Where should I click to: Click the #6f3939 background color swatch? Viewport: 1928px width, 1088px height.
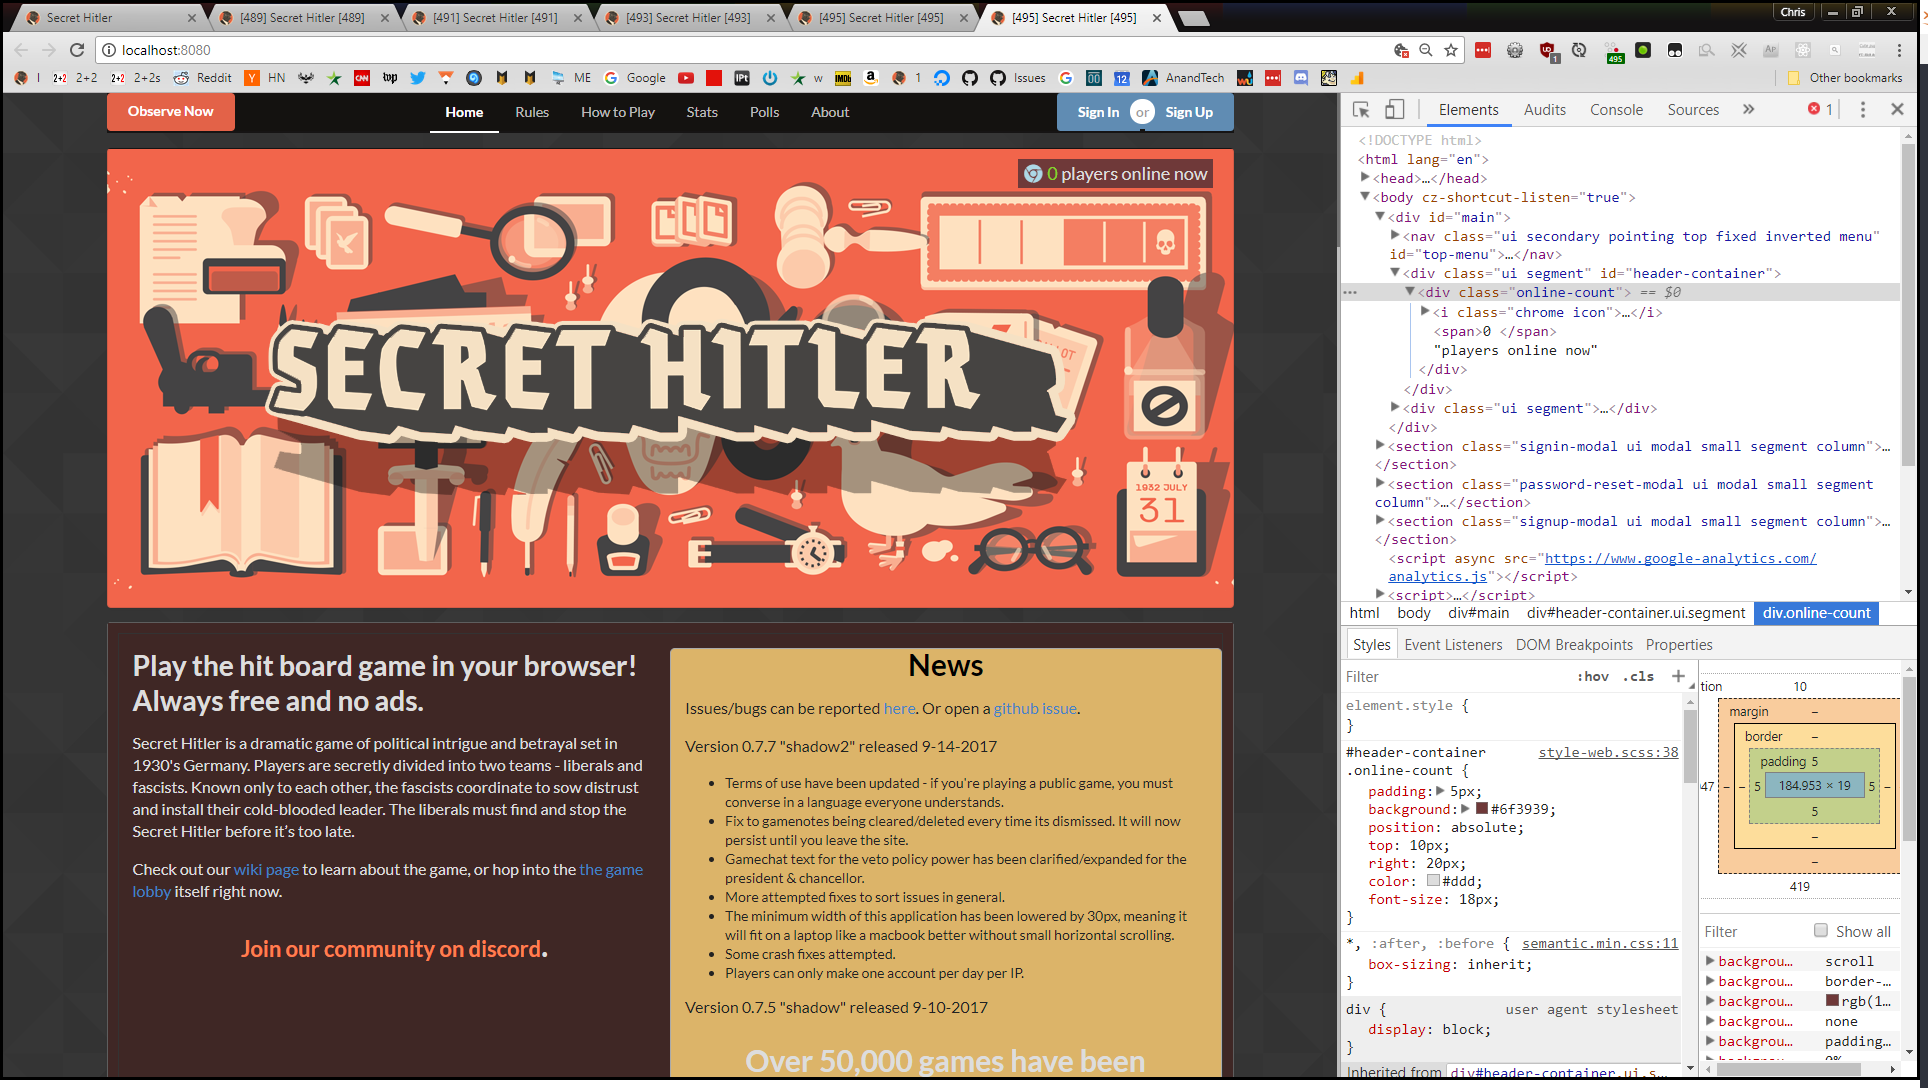click(1482, 809)
